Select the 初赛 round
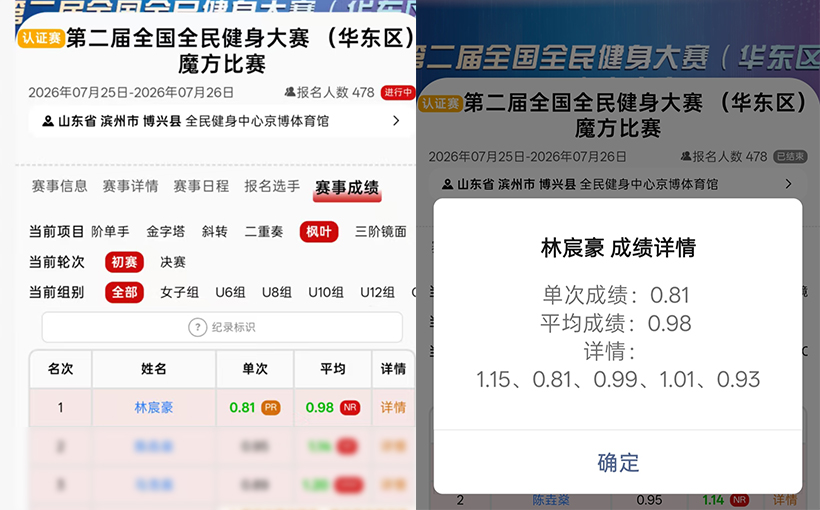820x510 pixels. tap(124, 262)
